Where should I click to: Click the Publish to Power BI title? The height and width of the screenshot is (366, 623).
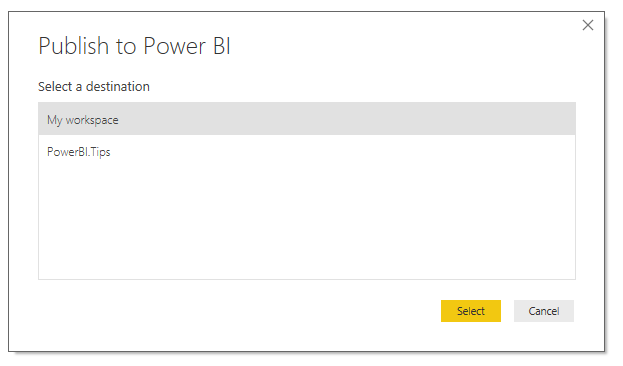click(134, 46)
